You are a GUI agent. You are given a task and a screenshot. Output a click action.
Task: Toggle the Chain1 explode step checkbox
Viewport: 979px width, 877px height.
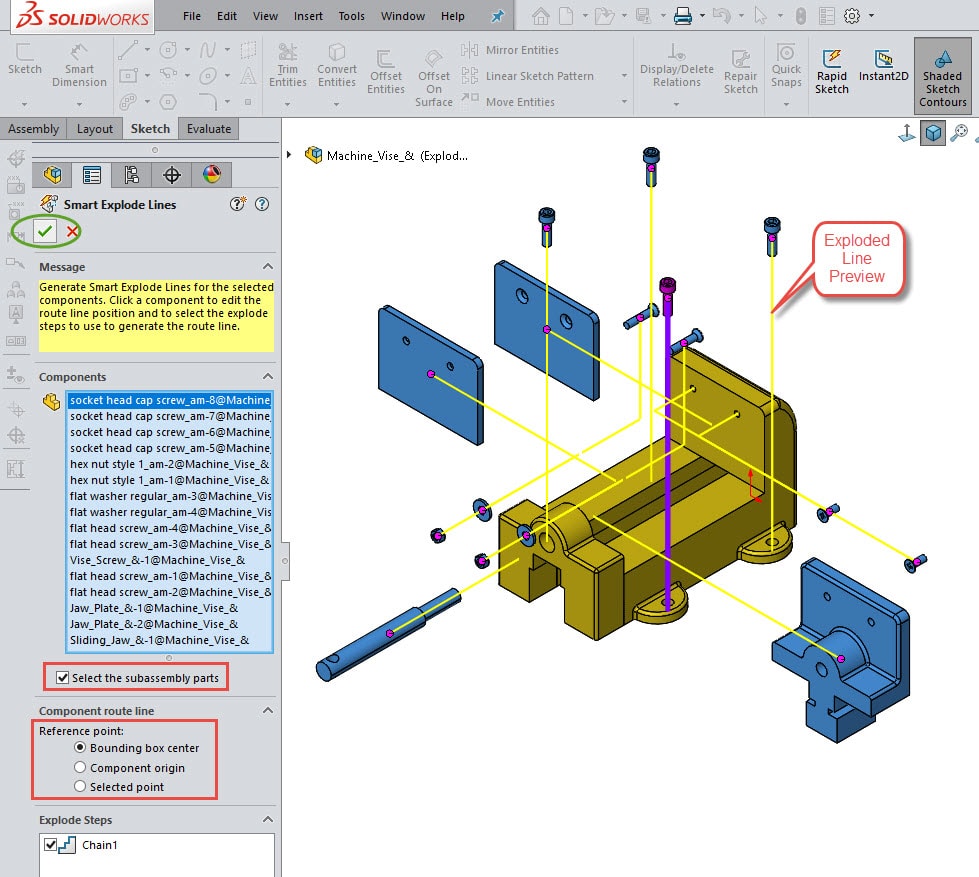click(x=52, y=845)
